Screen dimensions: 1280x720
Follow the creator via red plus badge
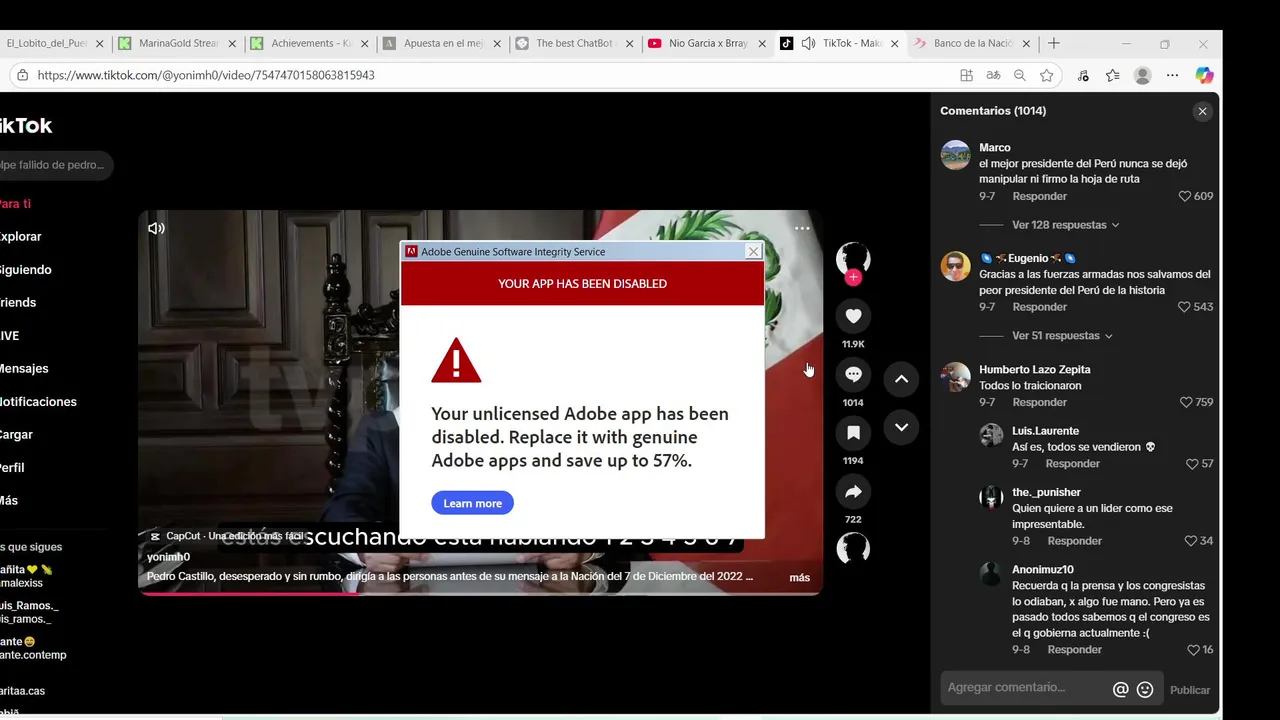pyautogui.click(x=853, y=278)
